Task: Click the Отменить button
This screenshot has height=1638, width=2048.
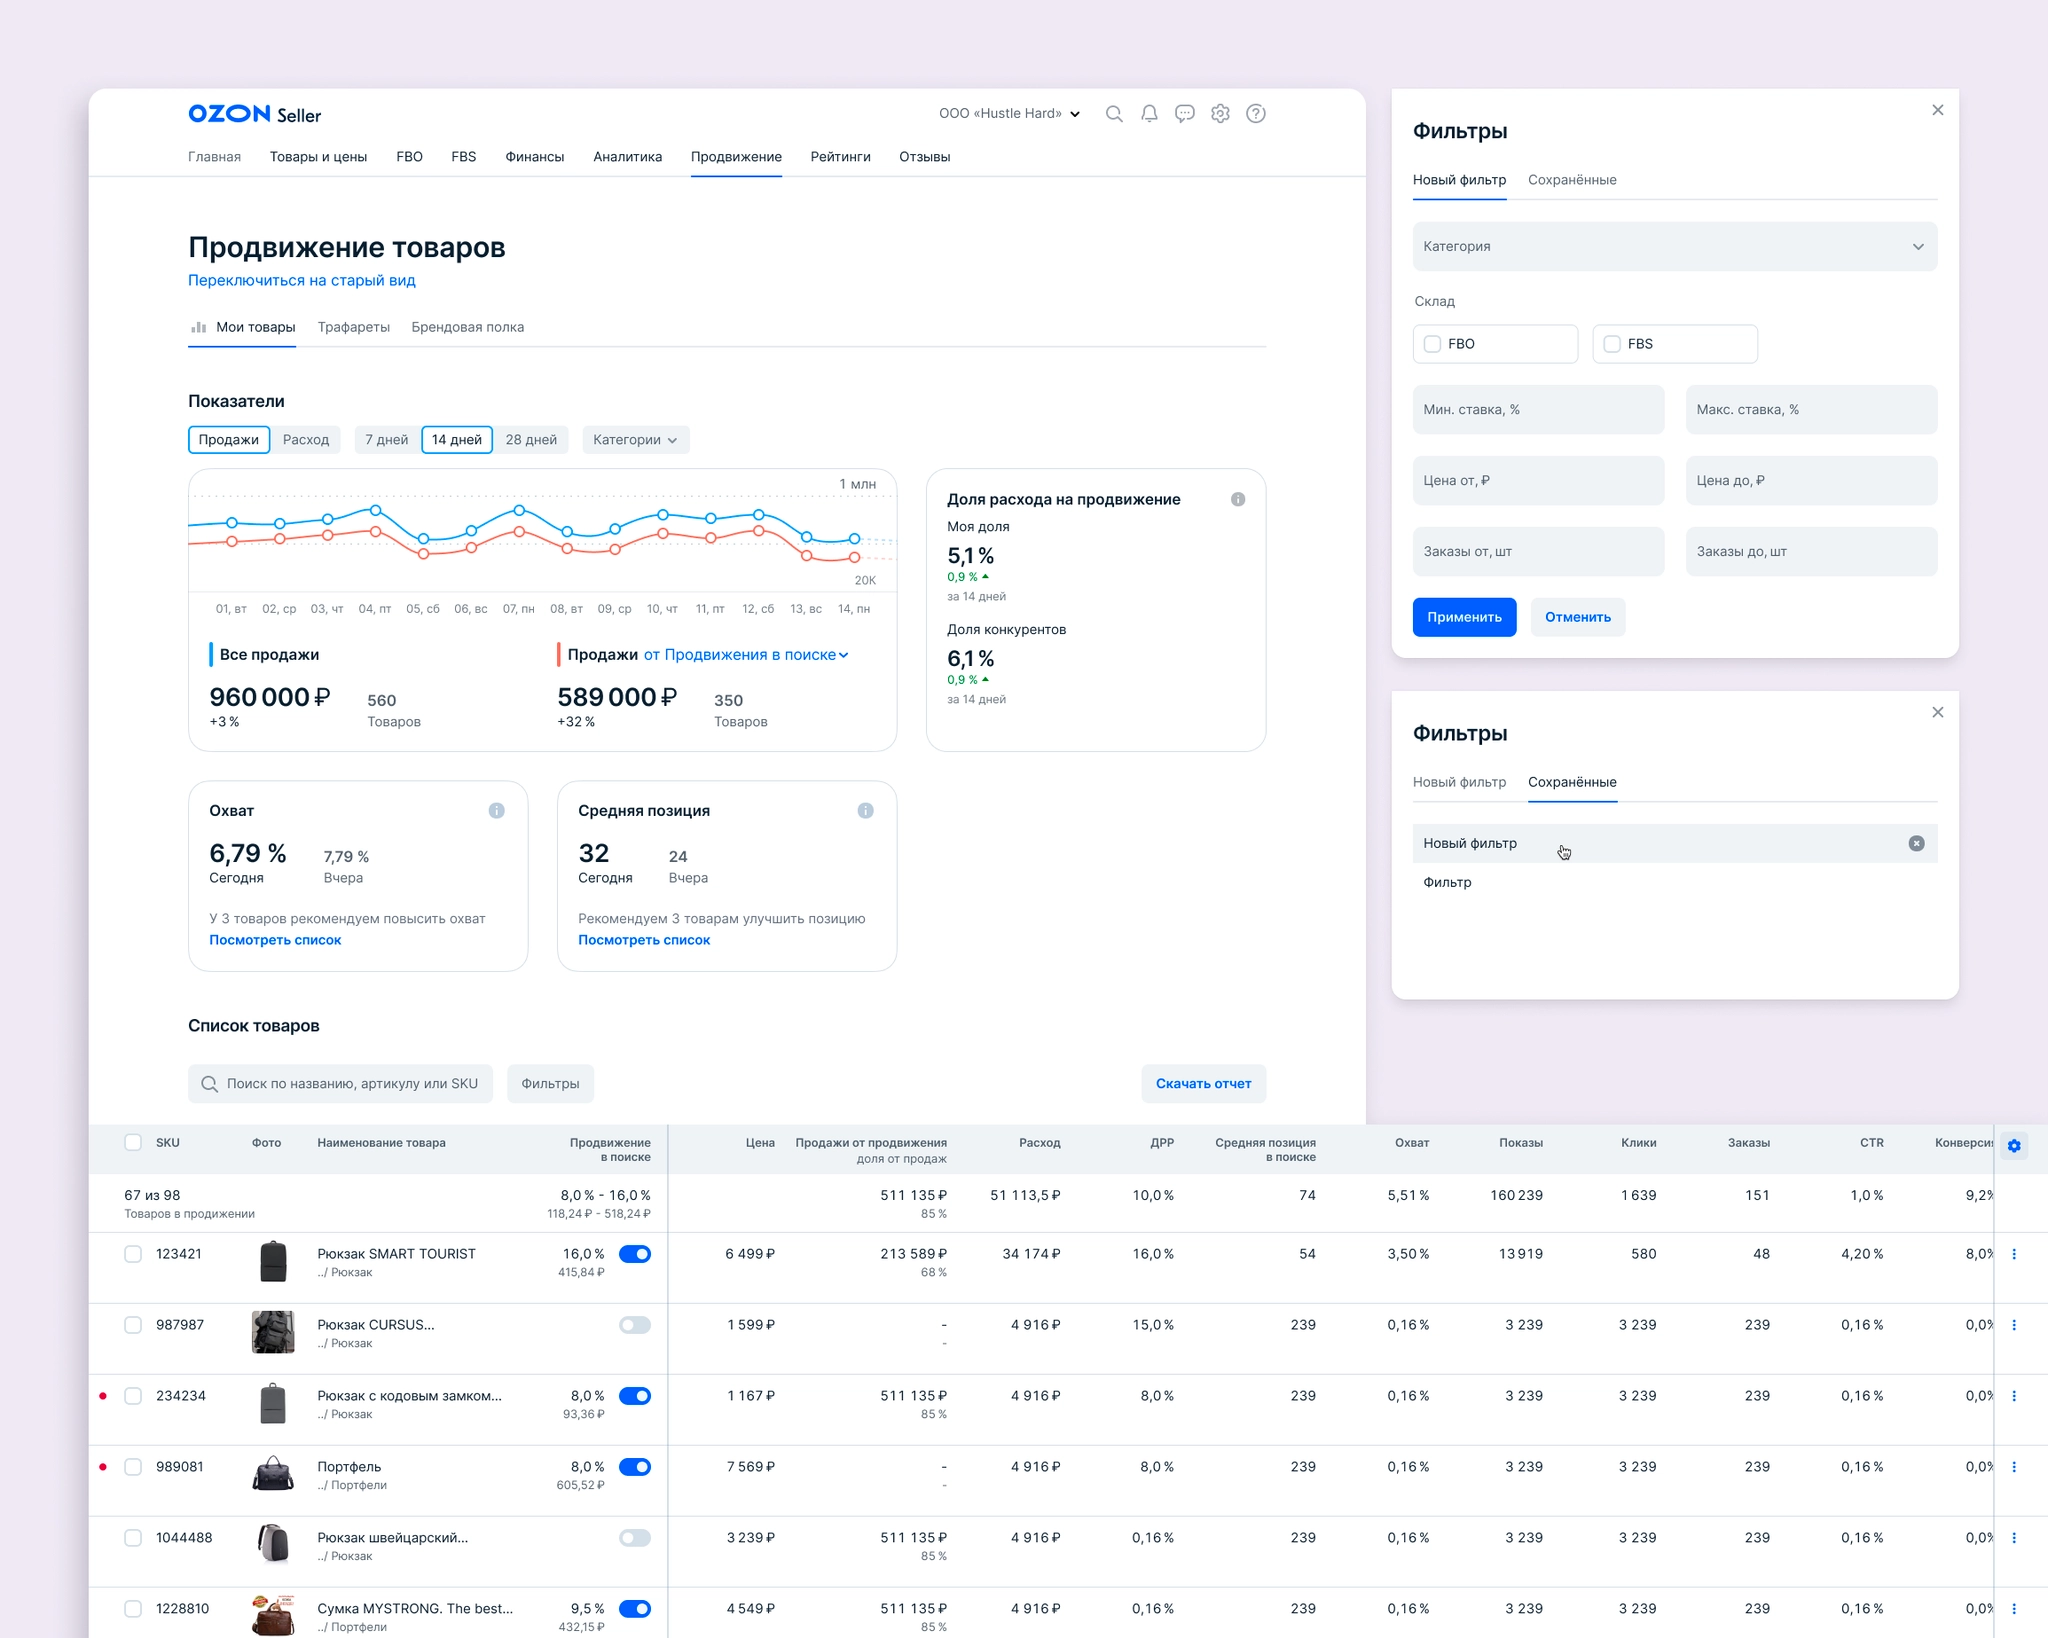Action: click(x=1578, y=617)
